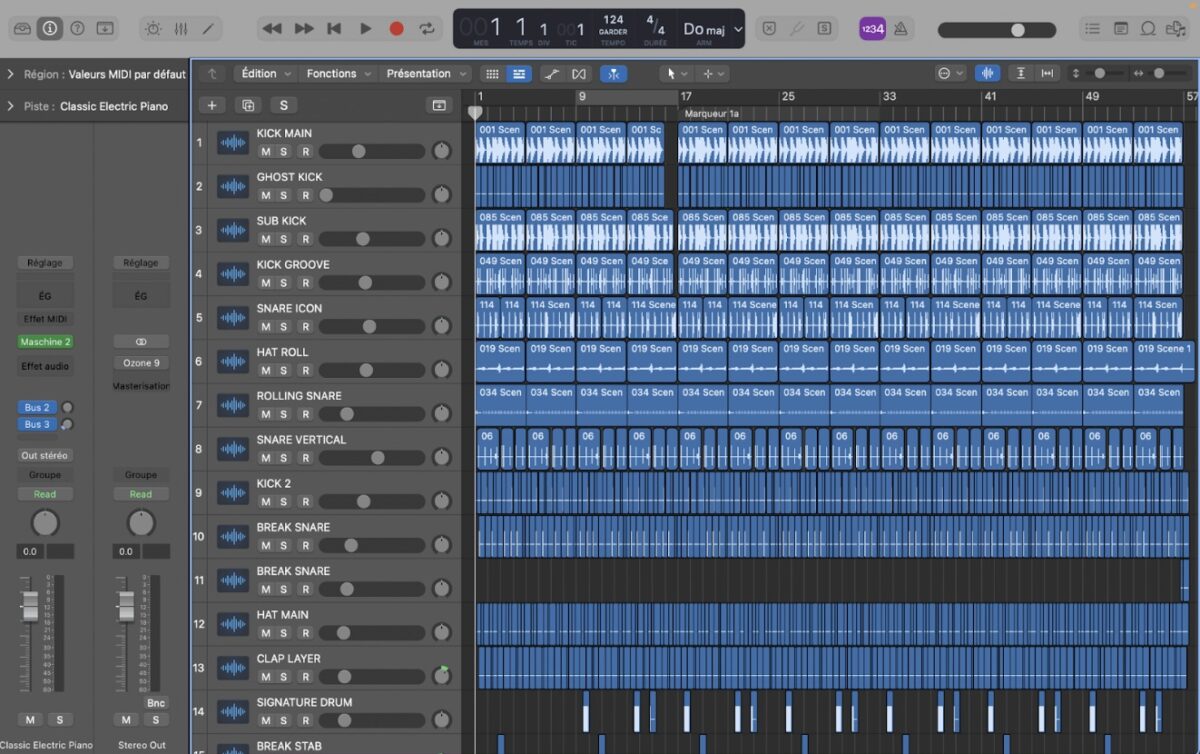The image size is (1200, 754).
Task: Open the Édition menu
Action: [x=265, y=73]
